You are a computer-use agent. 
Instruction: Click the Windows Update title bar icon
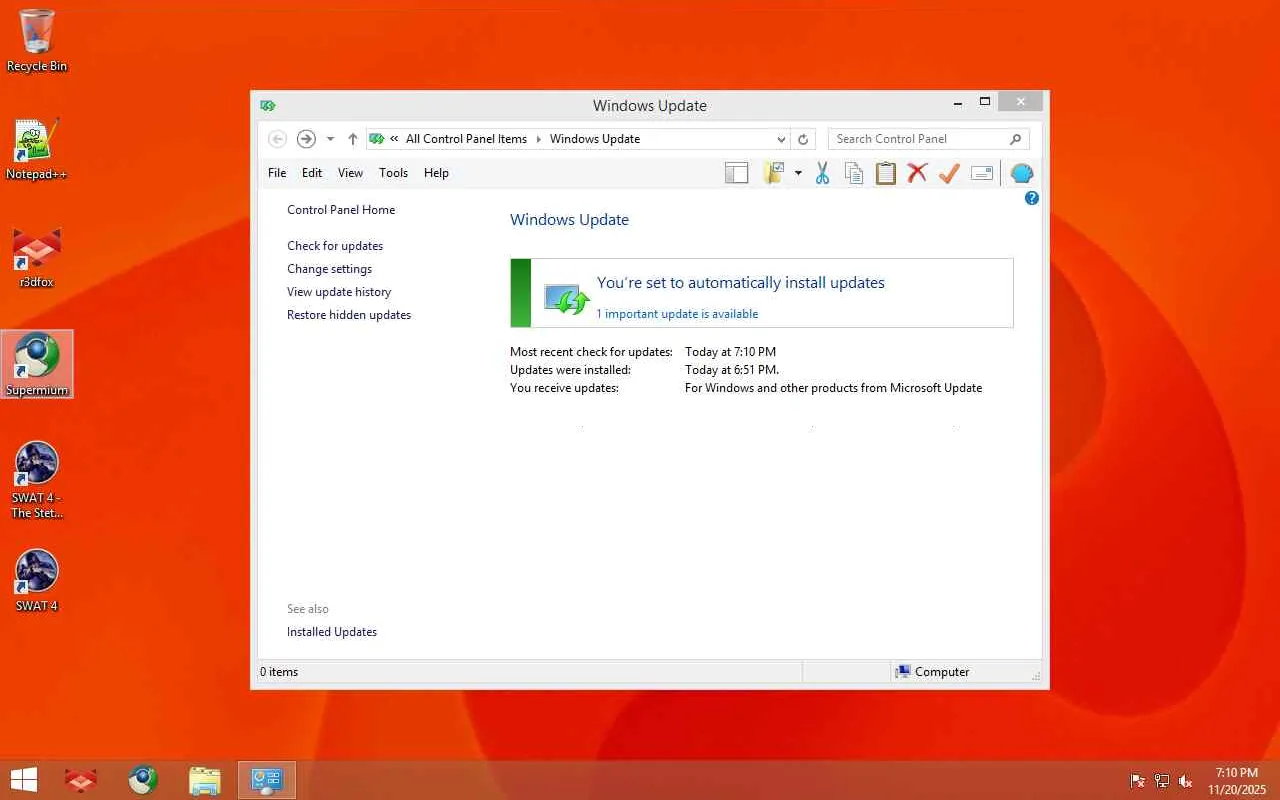(267, 105)
